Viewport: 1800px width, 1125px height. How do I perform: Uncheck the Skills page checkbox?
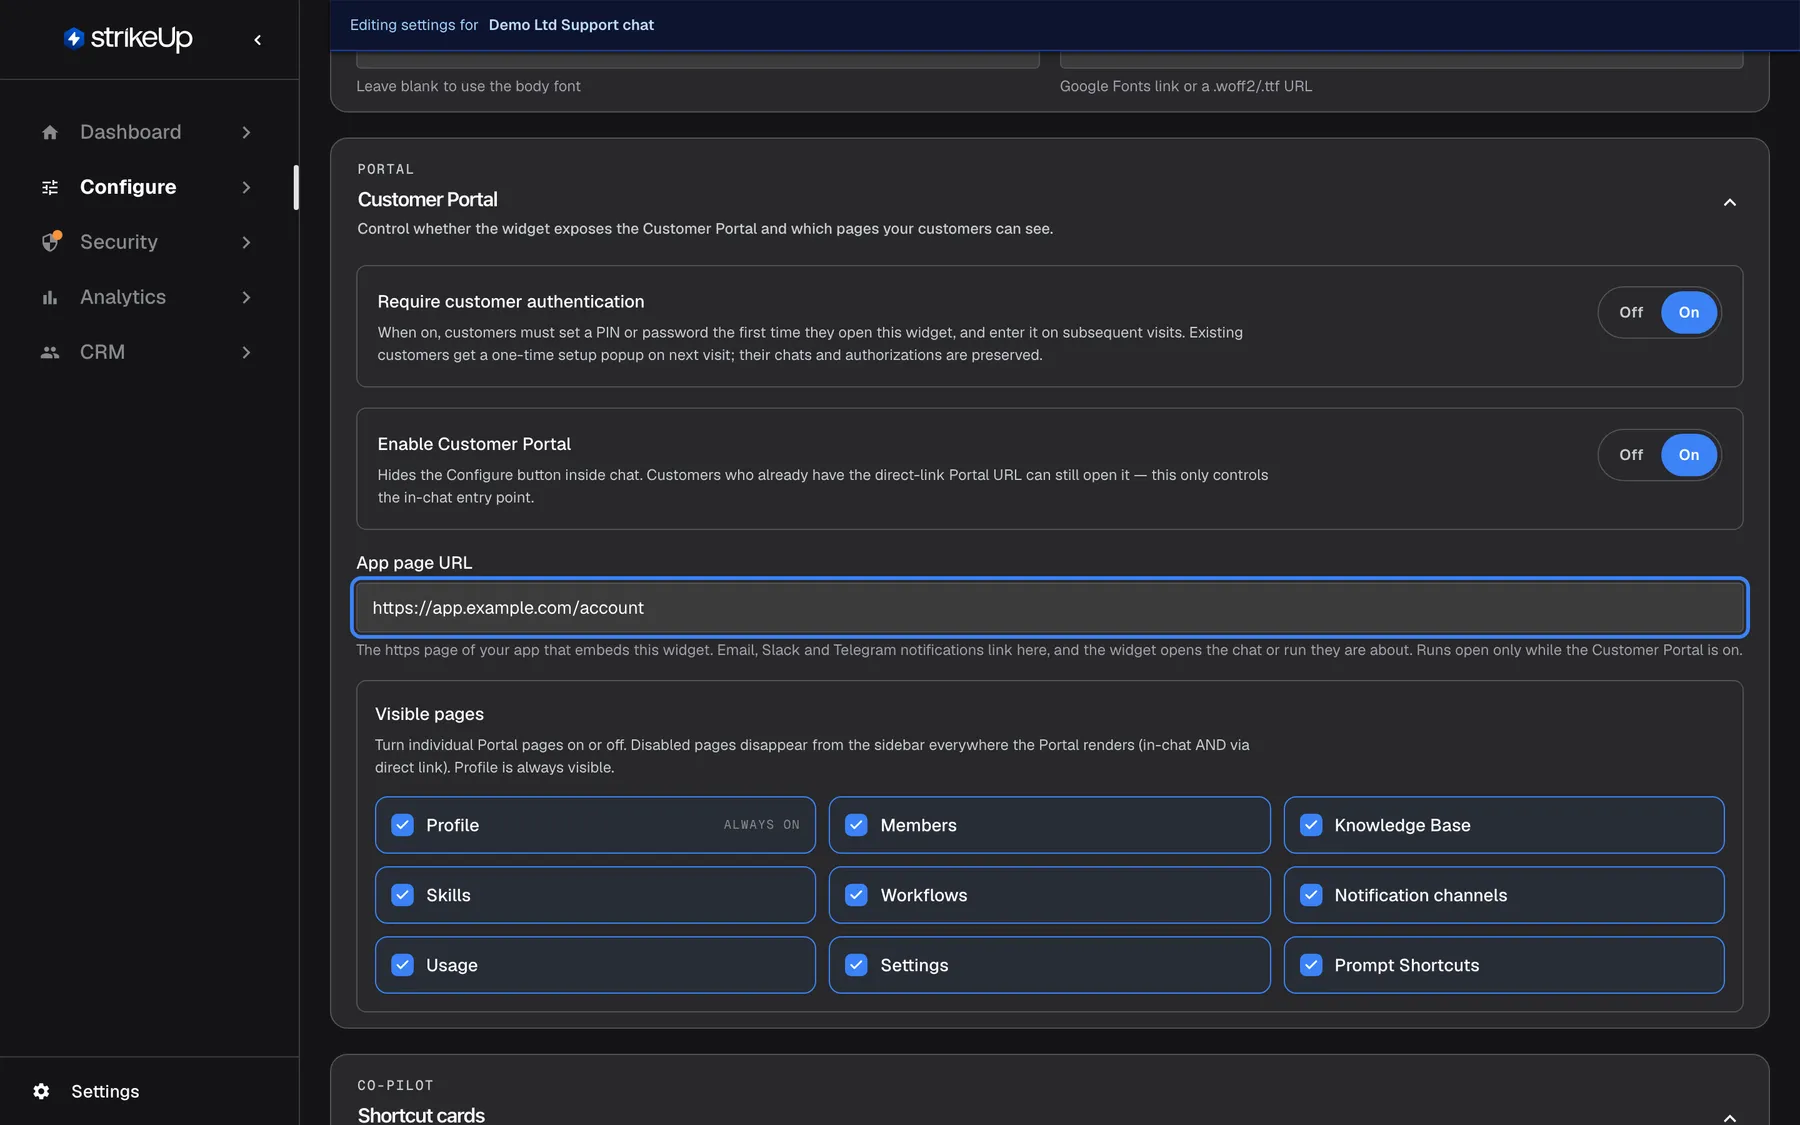point(402,895)
